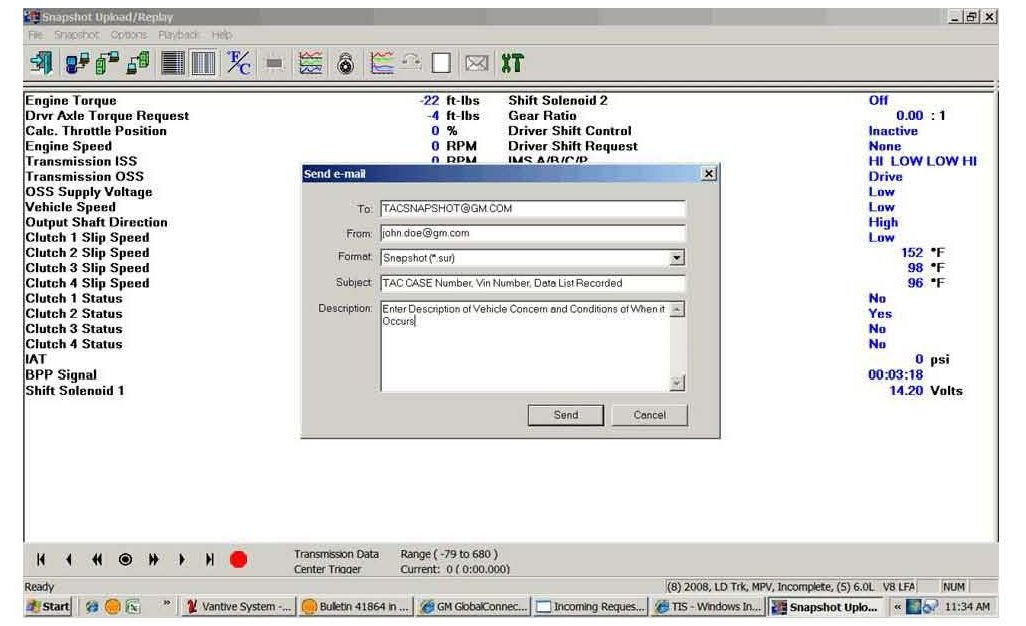The height and width of the screenshot is (626, 1026).
Task: Click the Send button
Action: (x=565, y=415)
